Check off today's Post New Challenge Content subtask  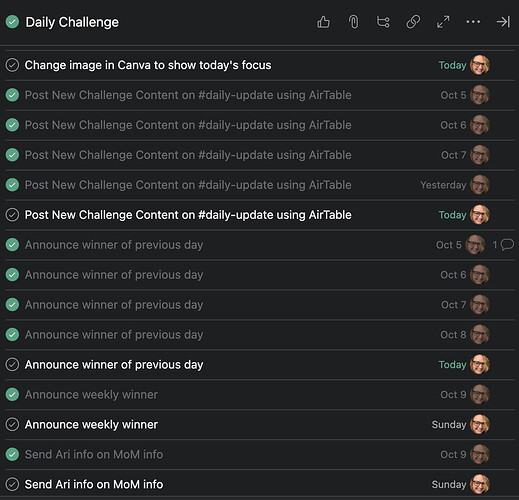(x=12, y=215)
